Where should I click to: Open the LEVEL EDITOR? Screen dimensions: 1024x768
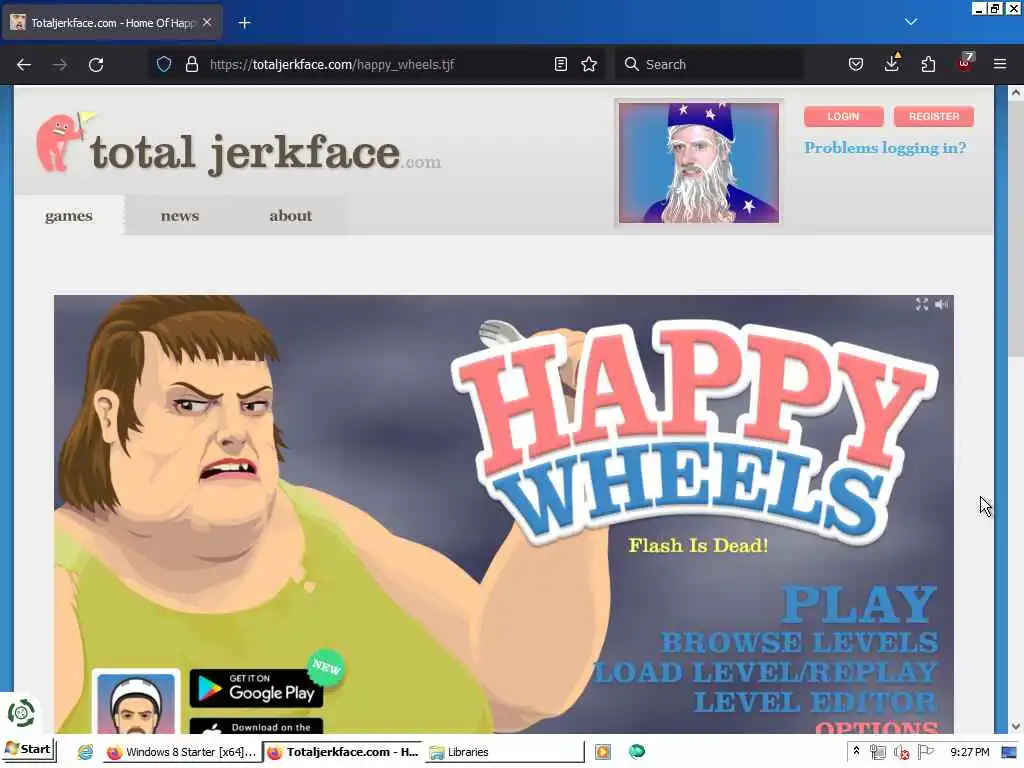click(x=816, y=702)
